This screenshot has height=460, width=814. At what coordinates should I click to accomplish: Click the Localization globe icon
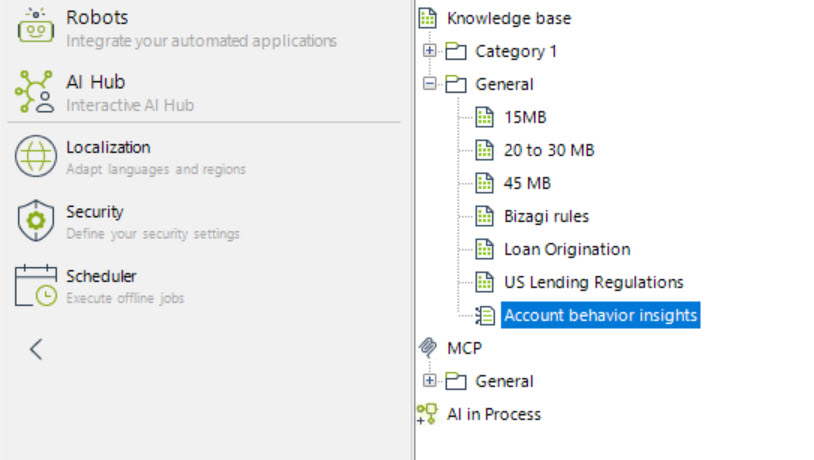pos(36,157)
